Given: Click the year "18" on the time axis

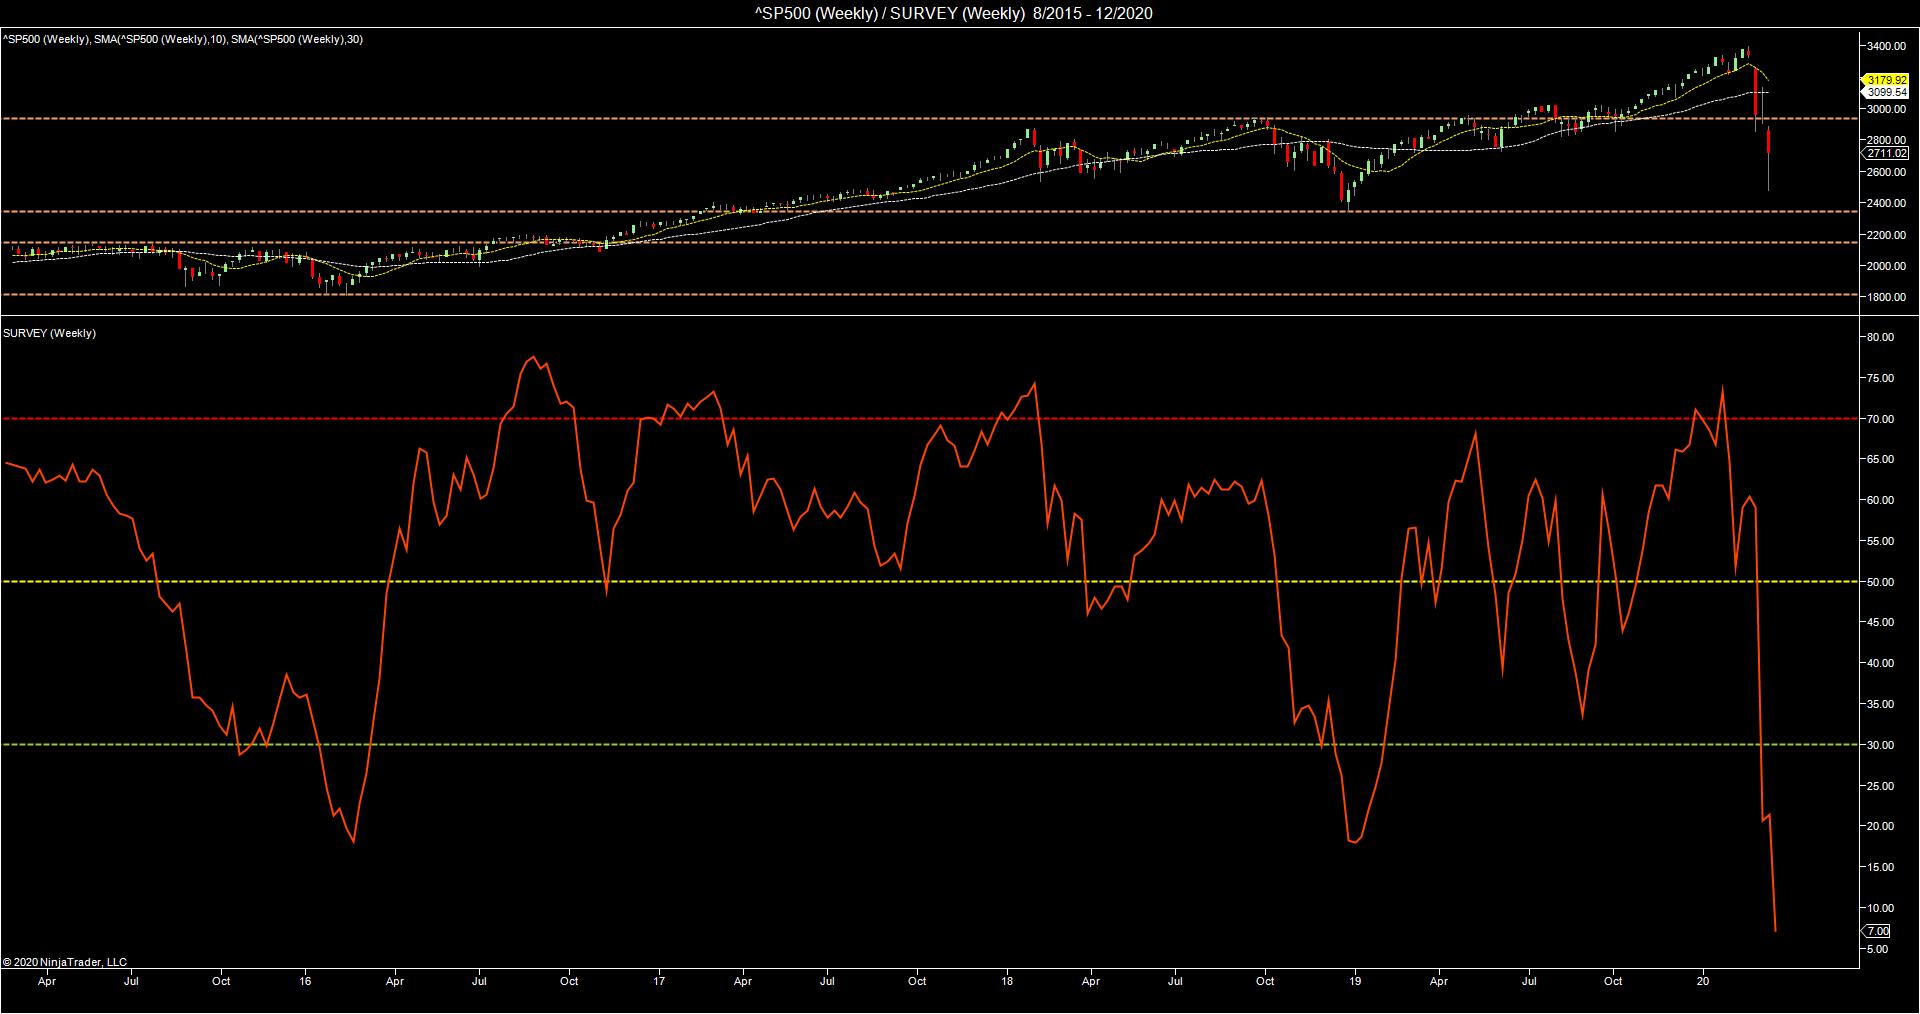Looking at the screenshot, I should (1007, 981).
